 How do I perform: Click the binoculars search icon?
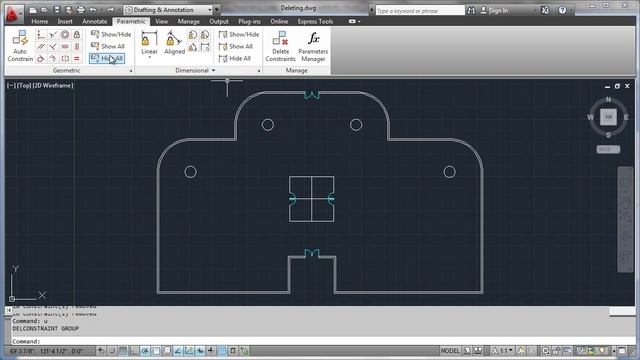click(471, 10)
